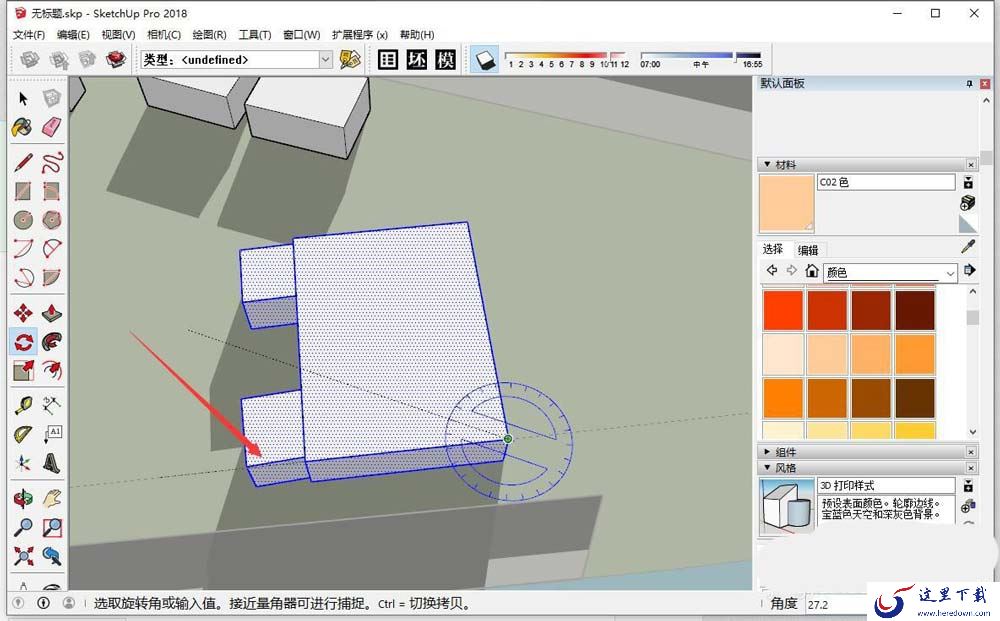Viewport: 1000px width, 621px height.
Task: Click the materials home icon
Action: click(x=811, y=271)
